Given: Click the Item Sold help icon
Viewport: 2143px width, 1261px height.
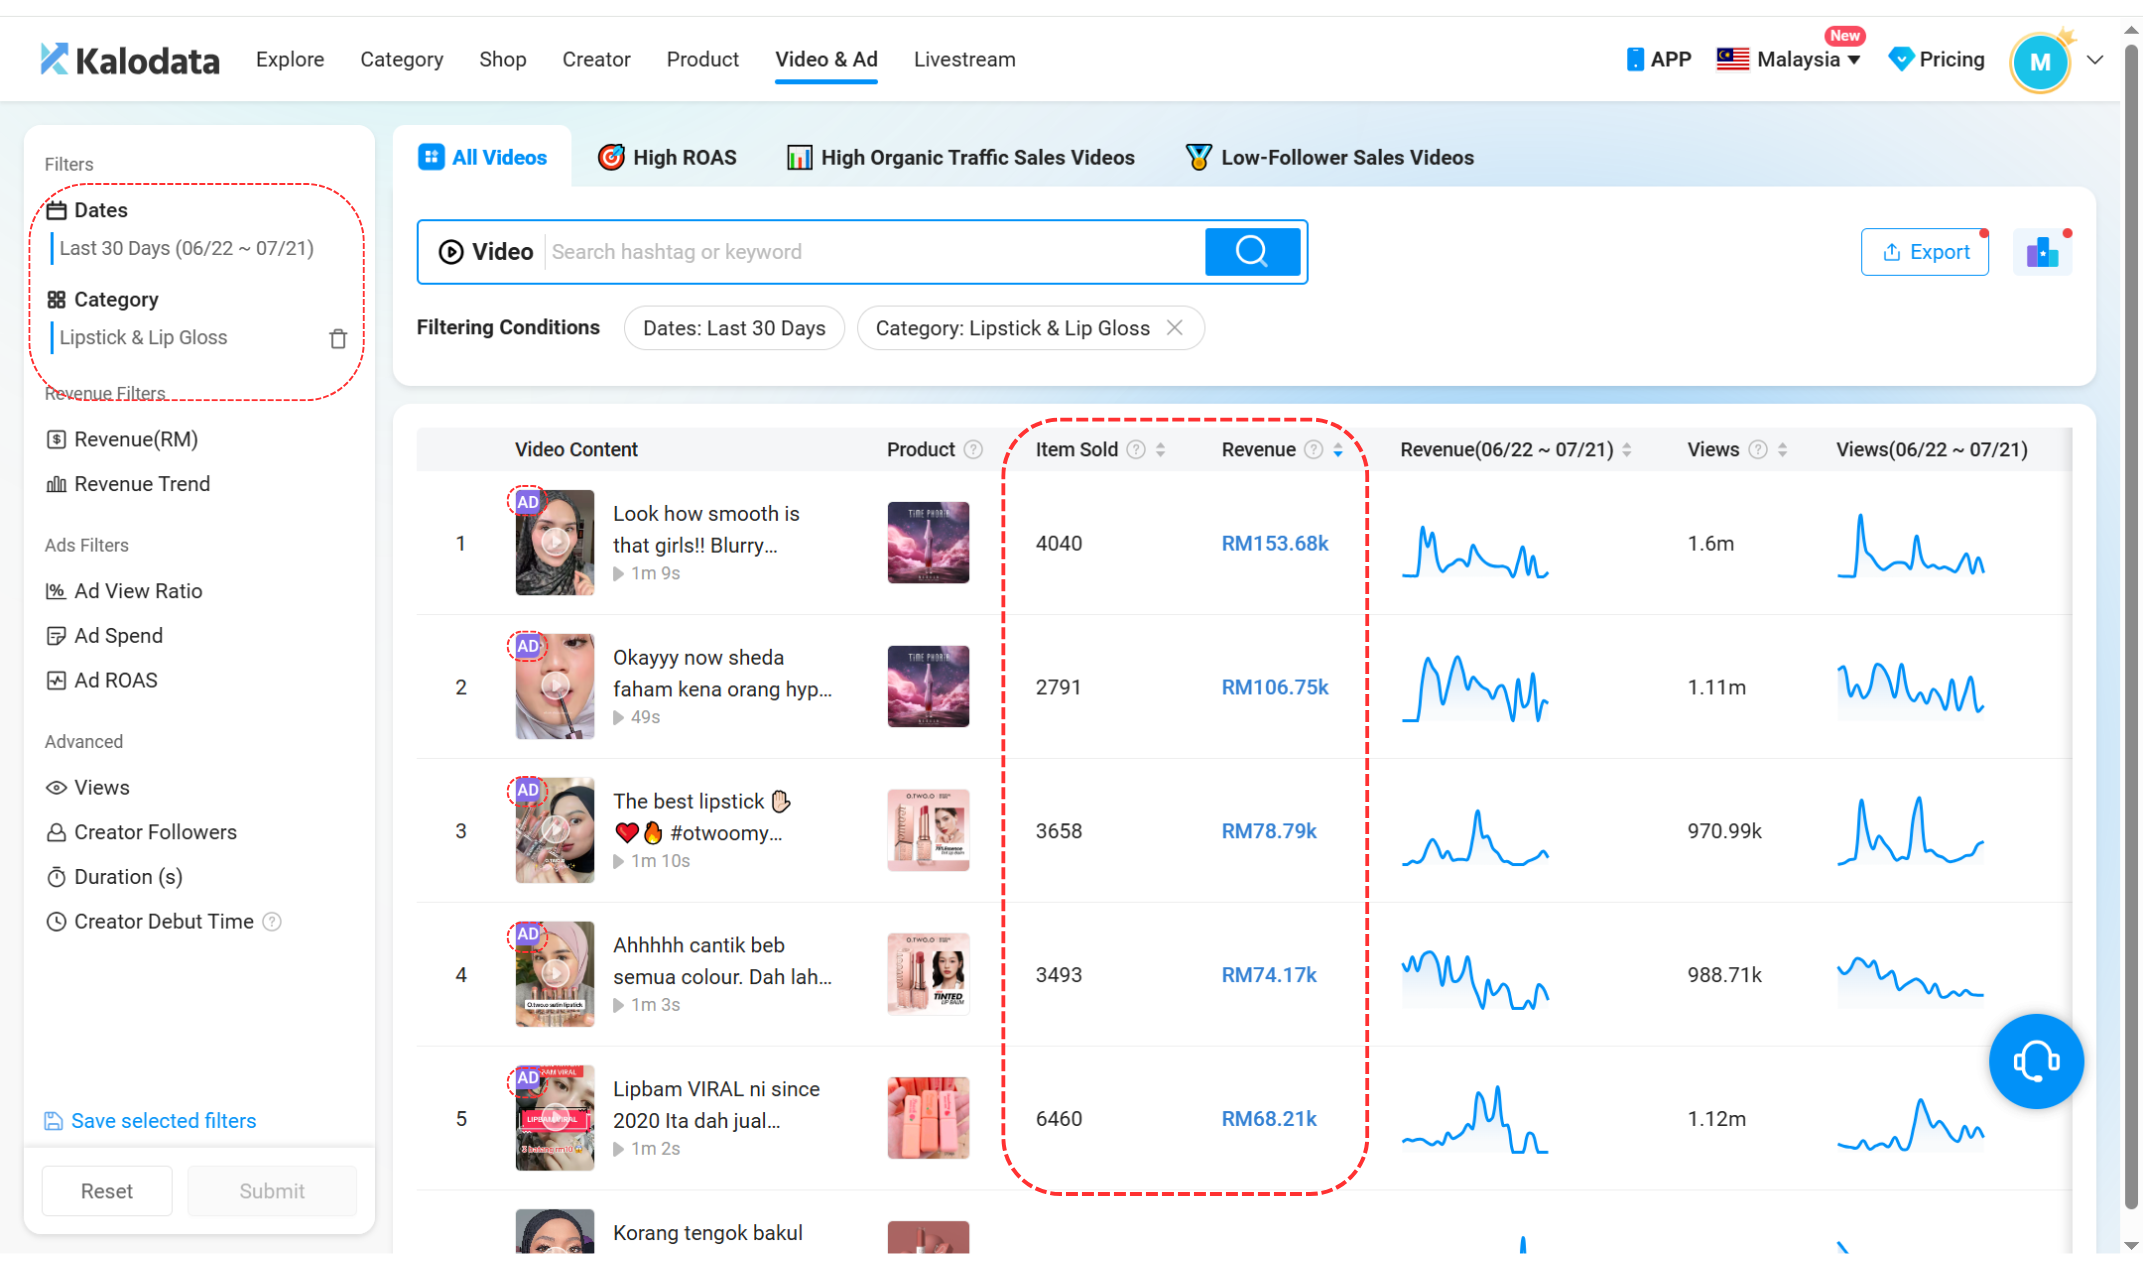Looking at the screenshot, I should 1136,449.
